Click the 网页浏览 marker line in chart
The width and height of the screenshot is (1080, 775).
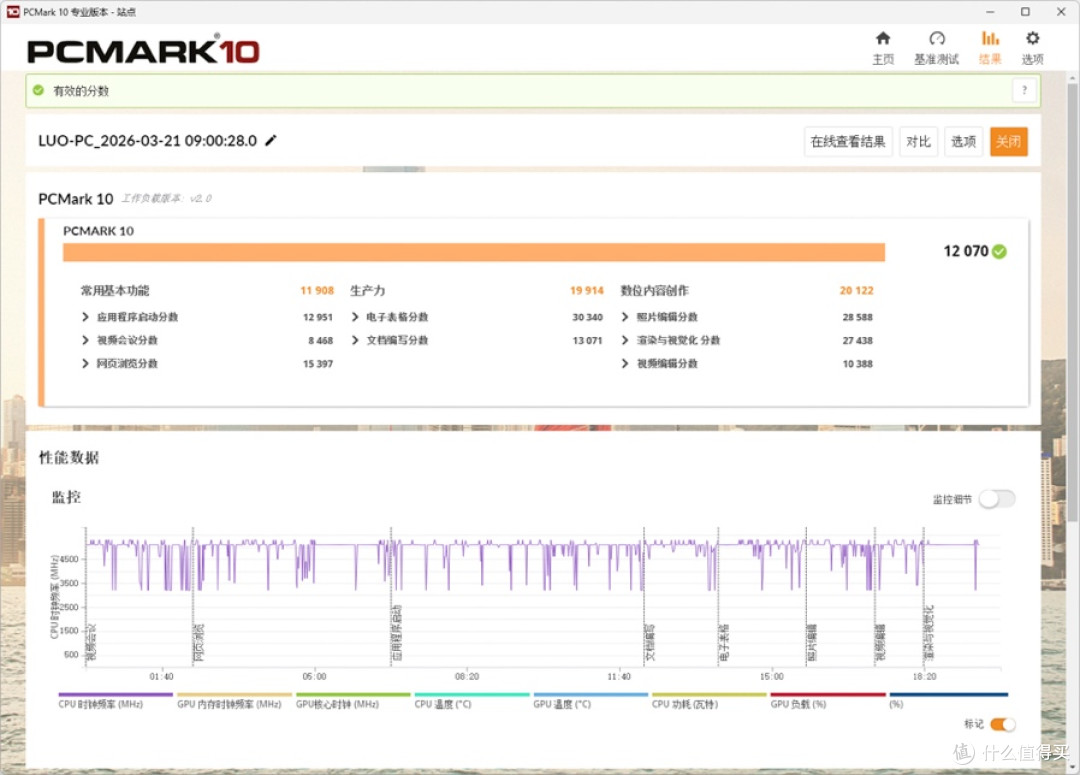pyautogui.click(x=193, y=597)
